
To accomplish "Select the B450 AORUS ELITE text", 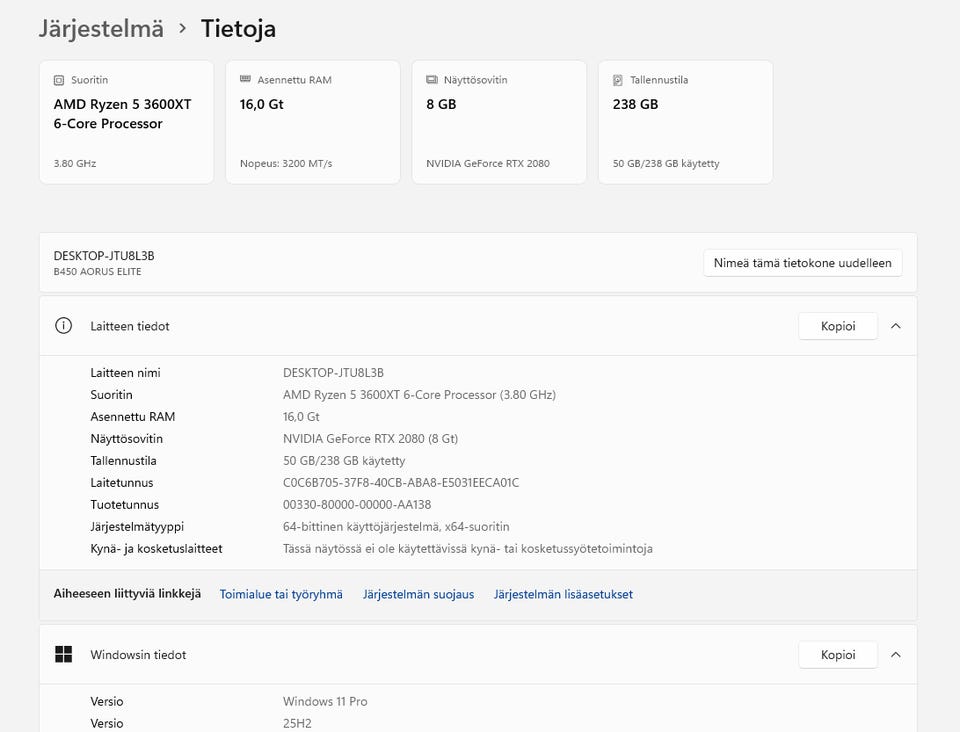I will 97,272.
